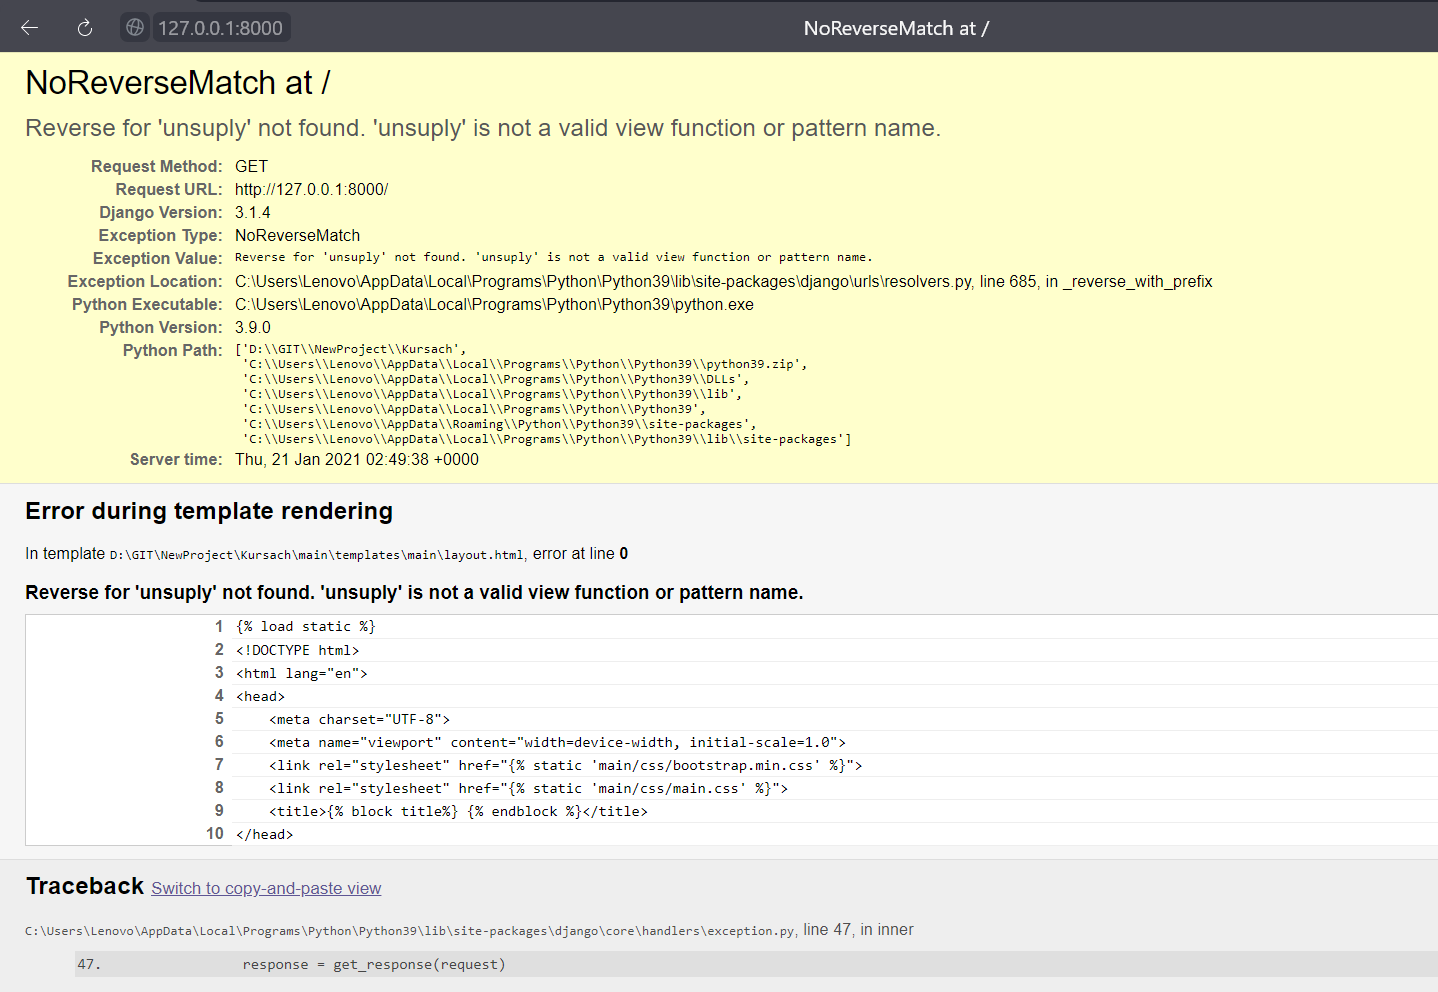This screenshot has width=1438, height=992.
Task: Select the exception type NoReverseMatch value
Action: (x=297, y=236)
